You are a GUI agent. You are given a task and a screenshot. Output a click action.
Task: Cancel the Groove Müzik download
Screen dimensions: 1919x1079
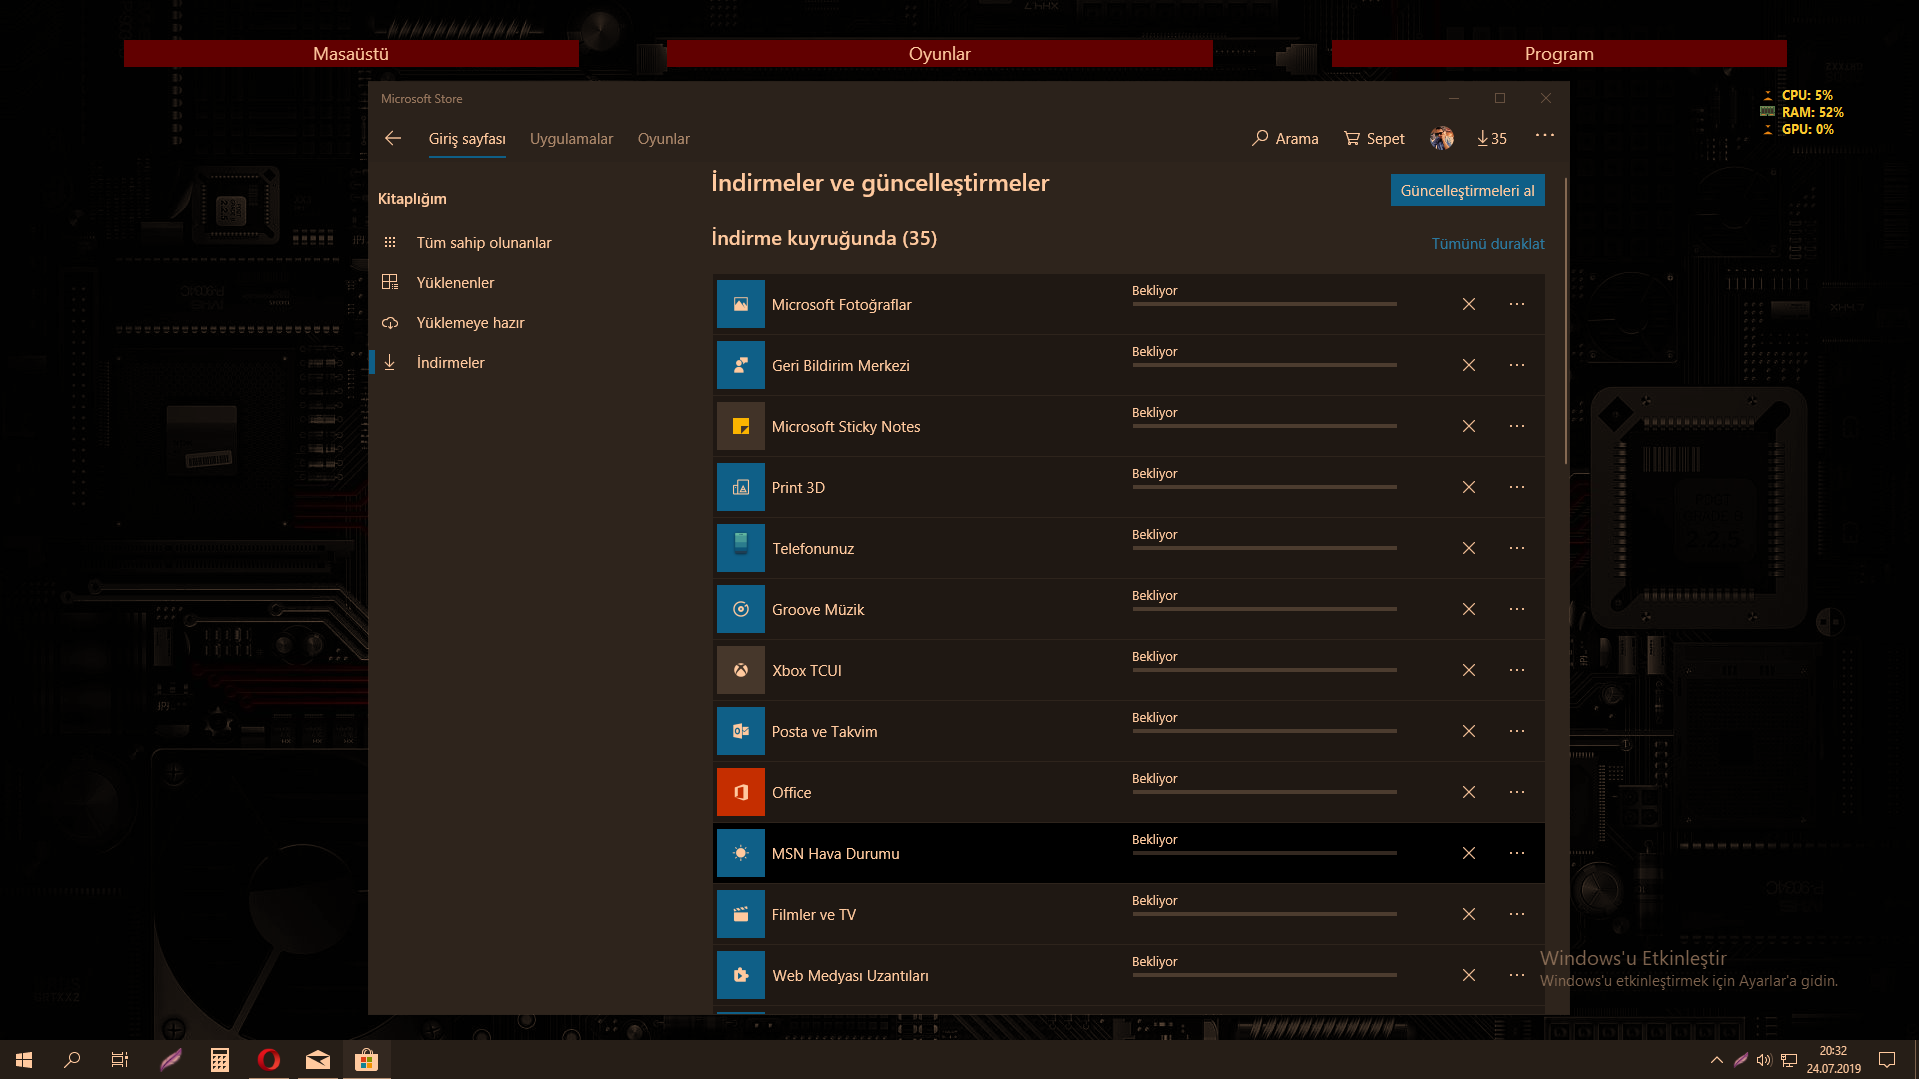(1469, 609)
